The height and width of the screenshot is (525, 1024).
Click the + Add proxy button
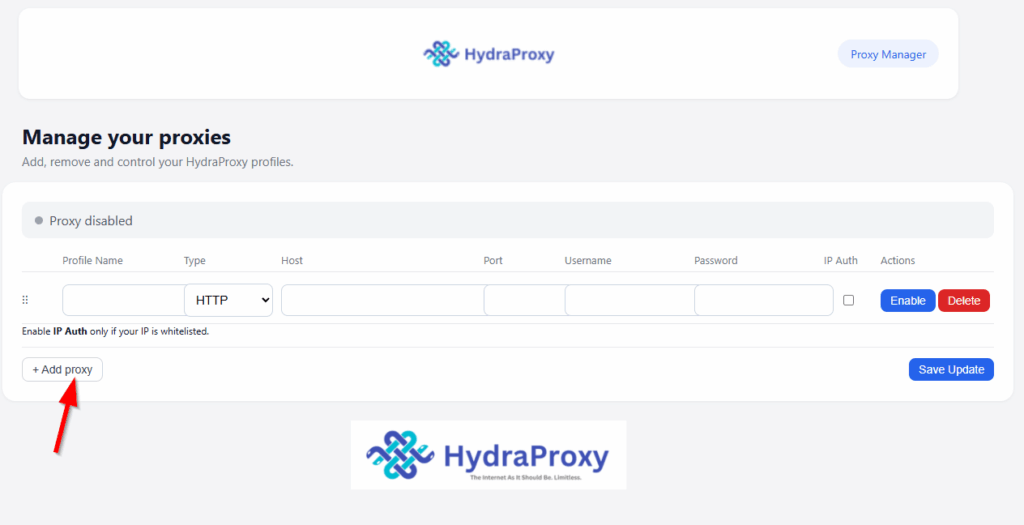[x=62, y=370]
